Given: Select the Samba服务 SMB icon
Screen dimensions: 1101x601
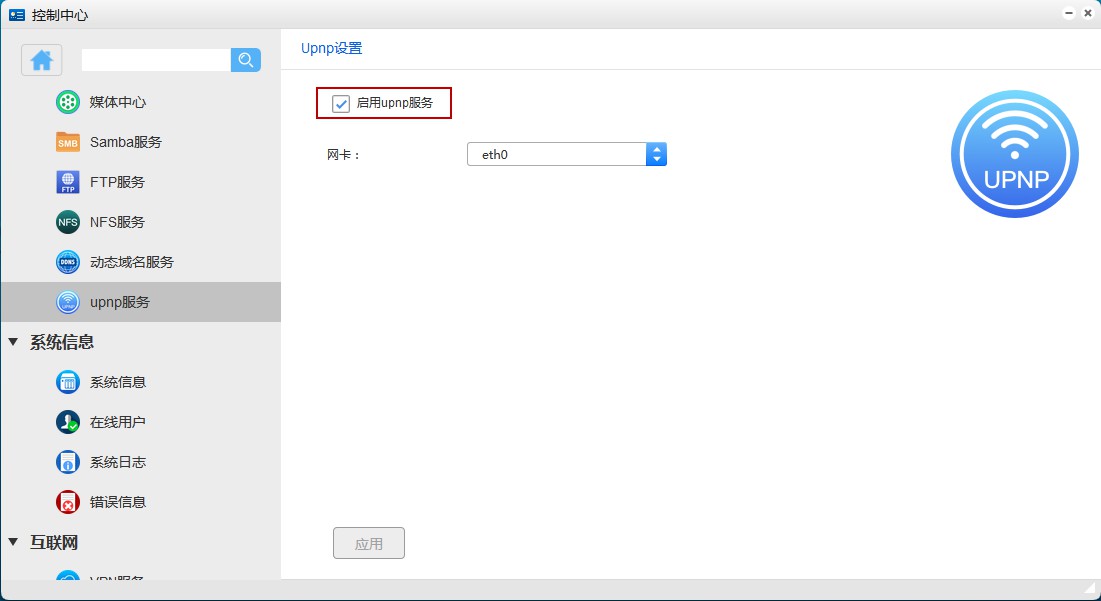Looking at the screenshot, I should click(x=68, y=142).
